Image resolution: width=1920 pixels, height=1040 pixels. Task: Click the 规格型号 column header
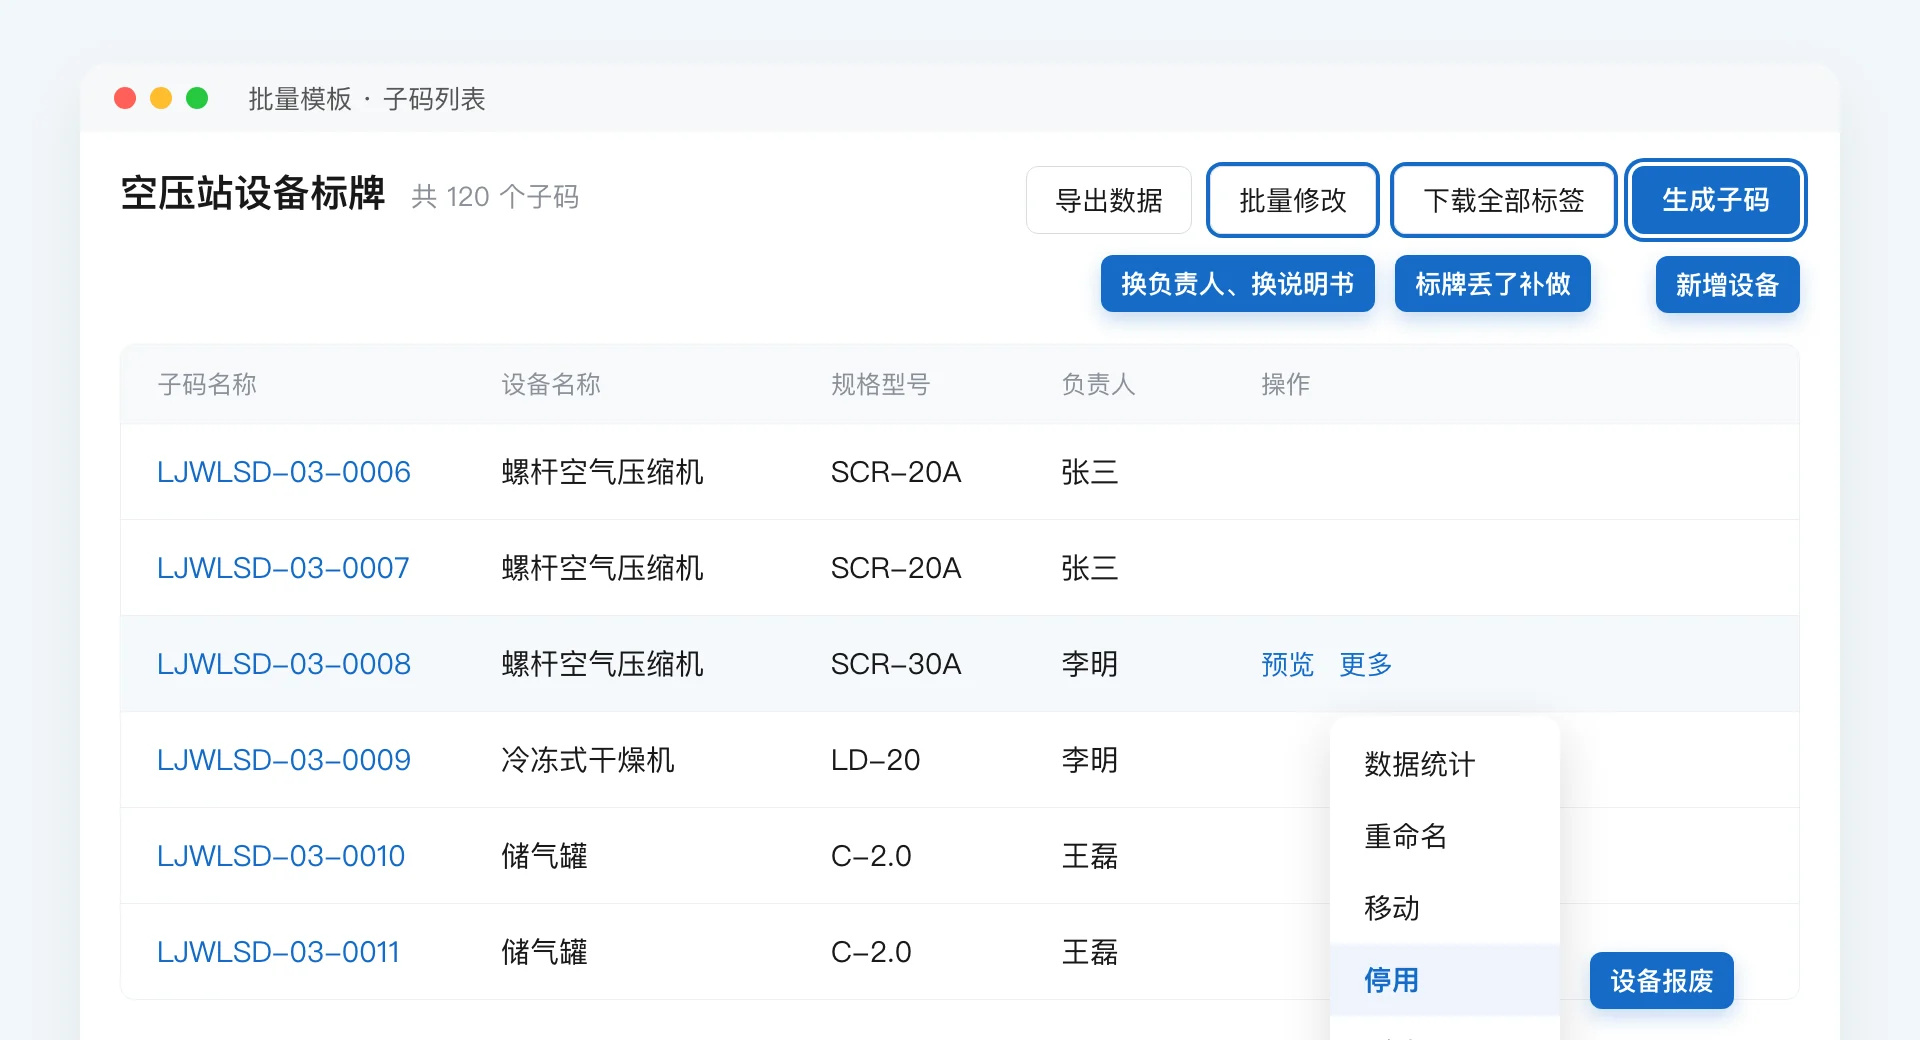[x=880, y=384]
